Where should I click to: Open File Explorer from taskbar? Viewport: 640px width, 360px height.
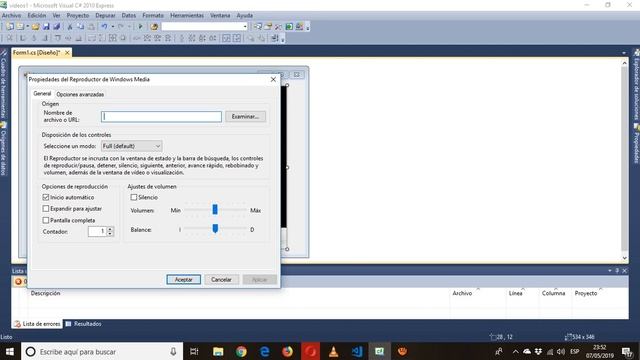coord(218,351)
